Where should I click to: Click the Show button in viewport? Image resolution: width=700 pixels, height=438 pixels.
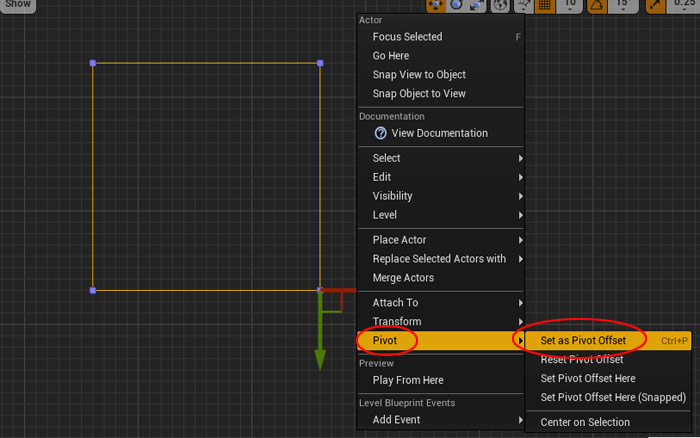[x=18, y=5]
